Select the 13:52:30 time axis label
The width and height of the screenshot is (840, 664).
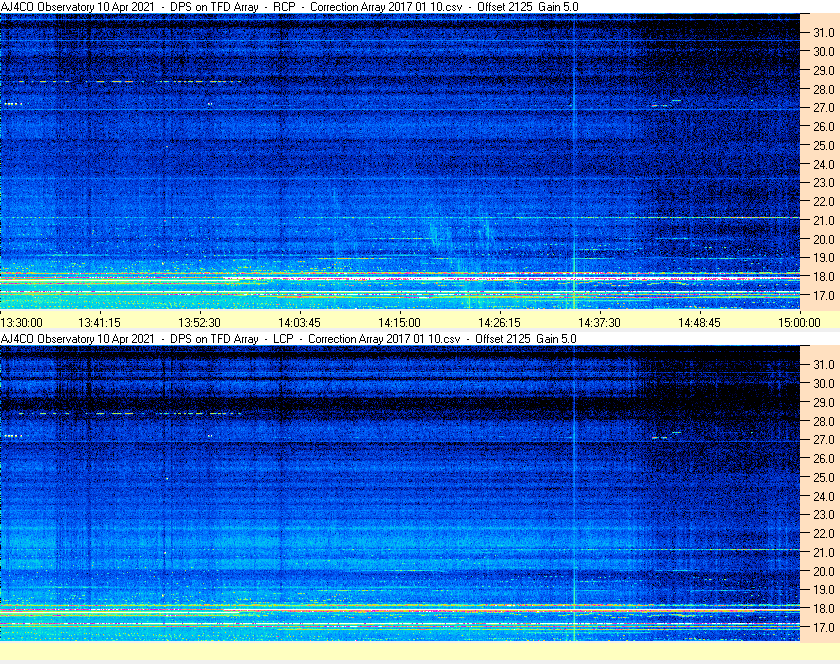point(199,323)
